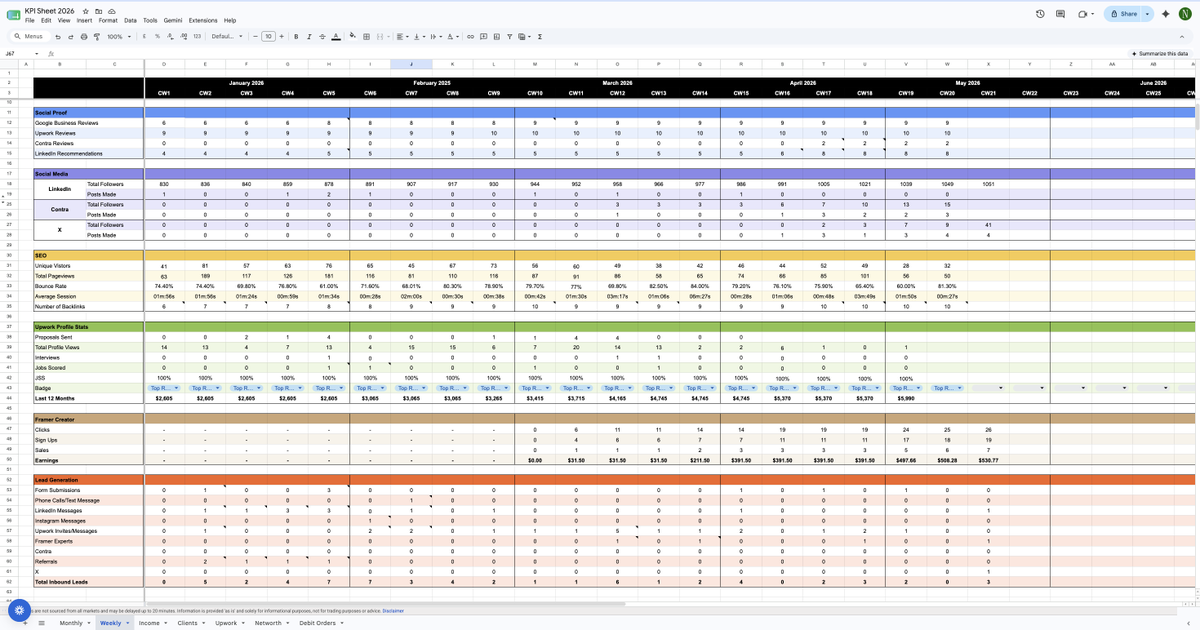1200x630 pixels.
Task: Click Summarize this data button
Action: 1159,53
